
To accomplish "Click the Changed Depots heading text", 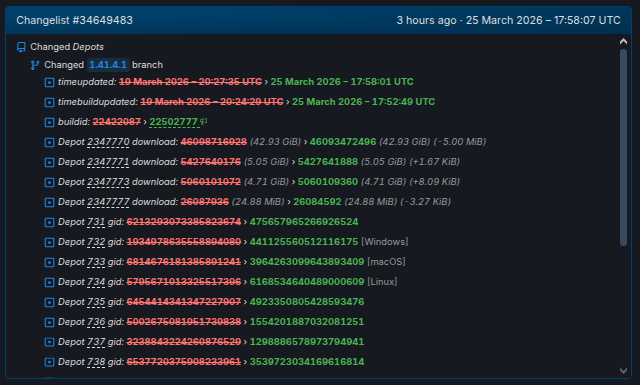I will pyautogui.click(x=67, y=47).
